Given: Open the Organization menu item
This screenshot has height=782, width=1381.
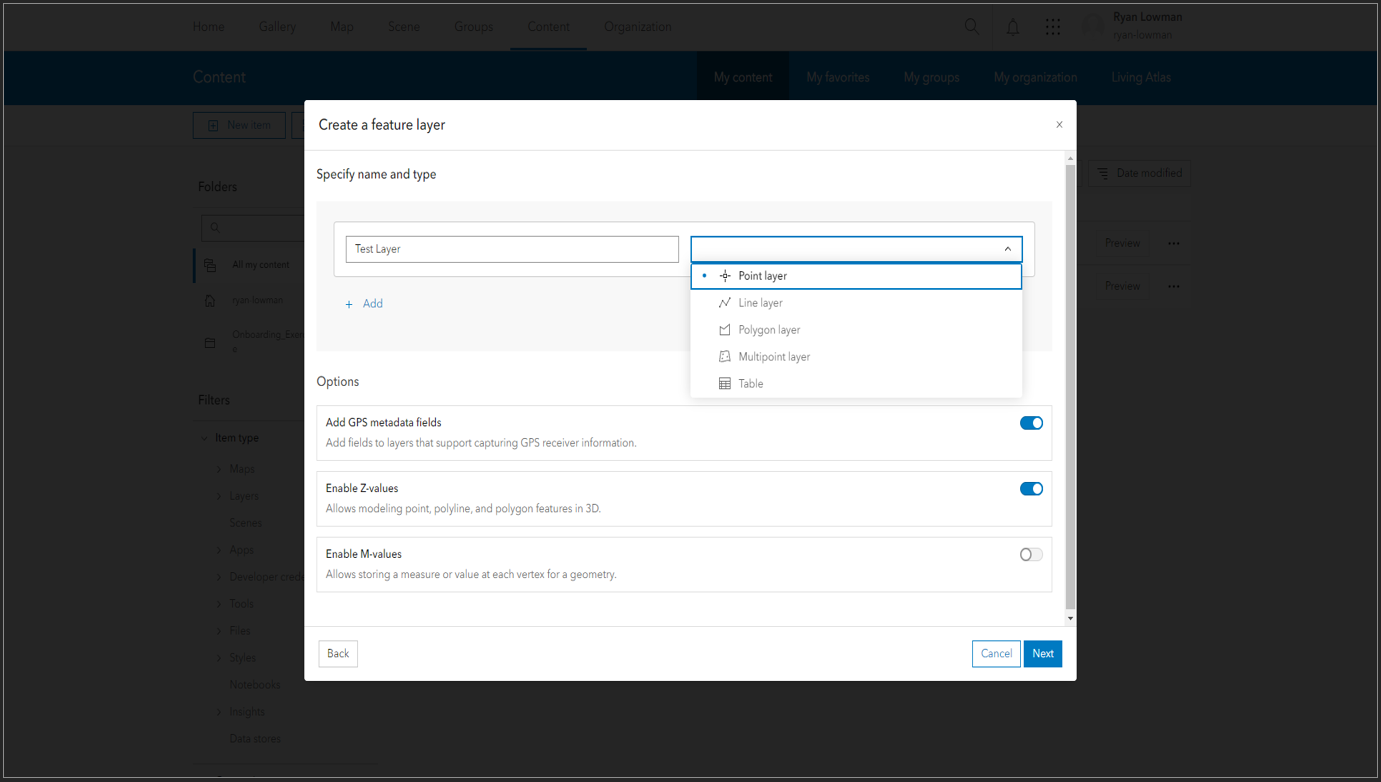Looking at the screenshot, I should coord(637,27).
